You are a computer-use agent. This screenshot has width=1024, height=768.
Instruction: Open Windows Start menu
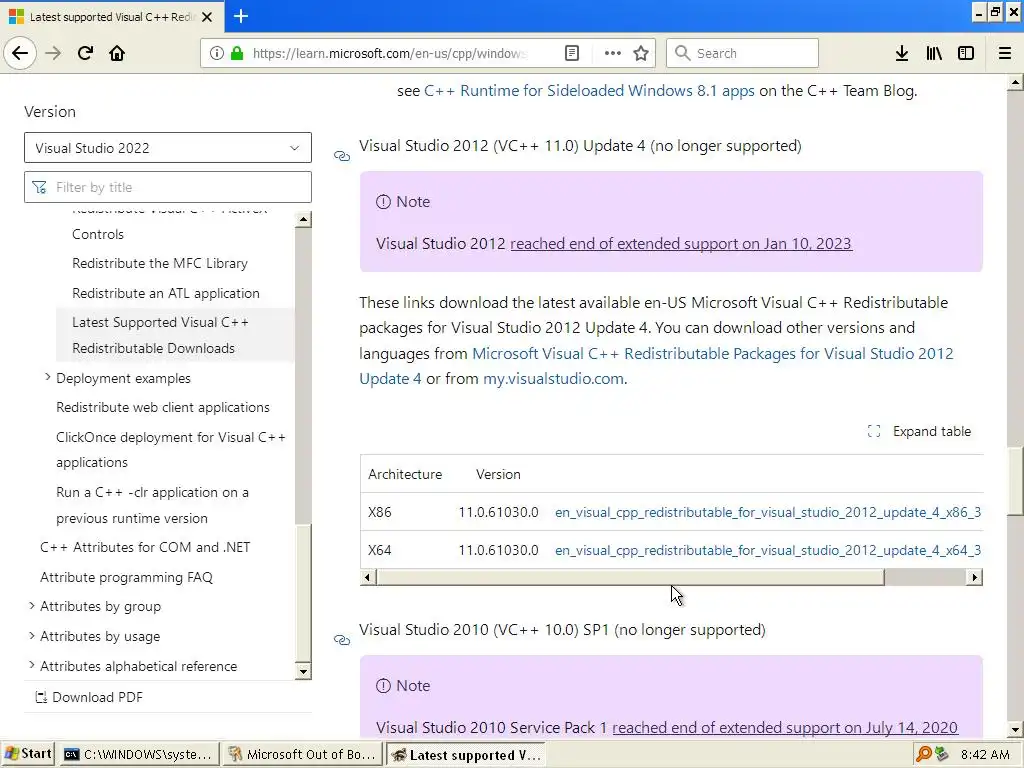(x=27, y=754)
